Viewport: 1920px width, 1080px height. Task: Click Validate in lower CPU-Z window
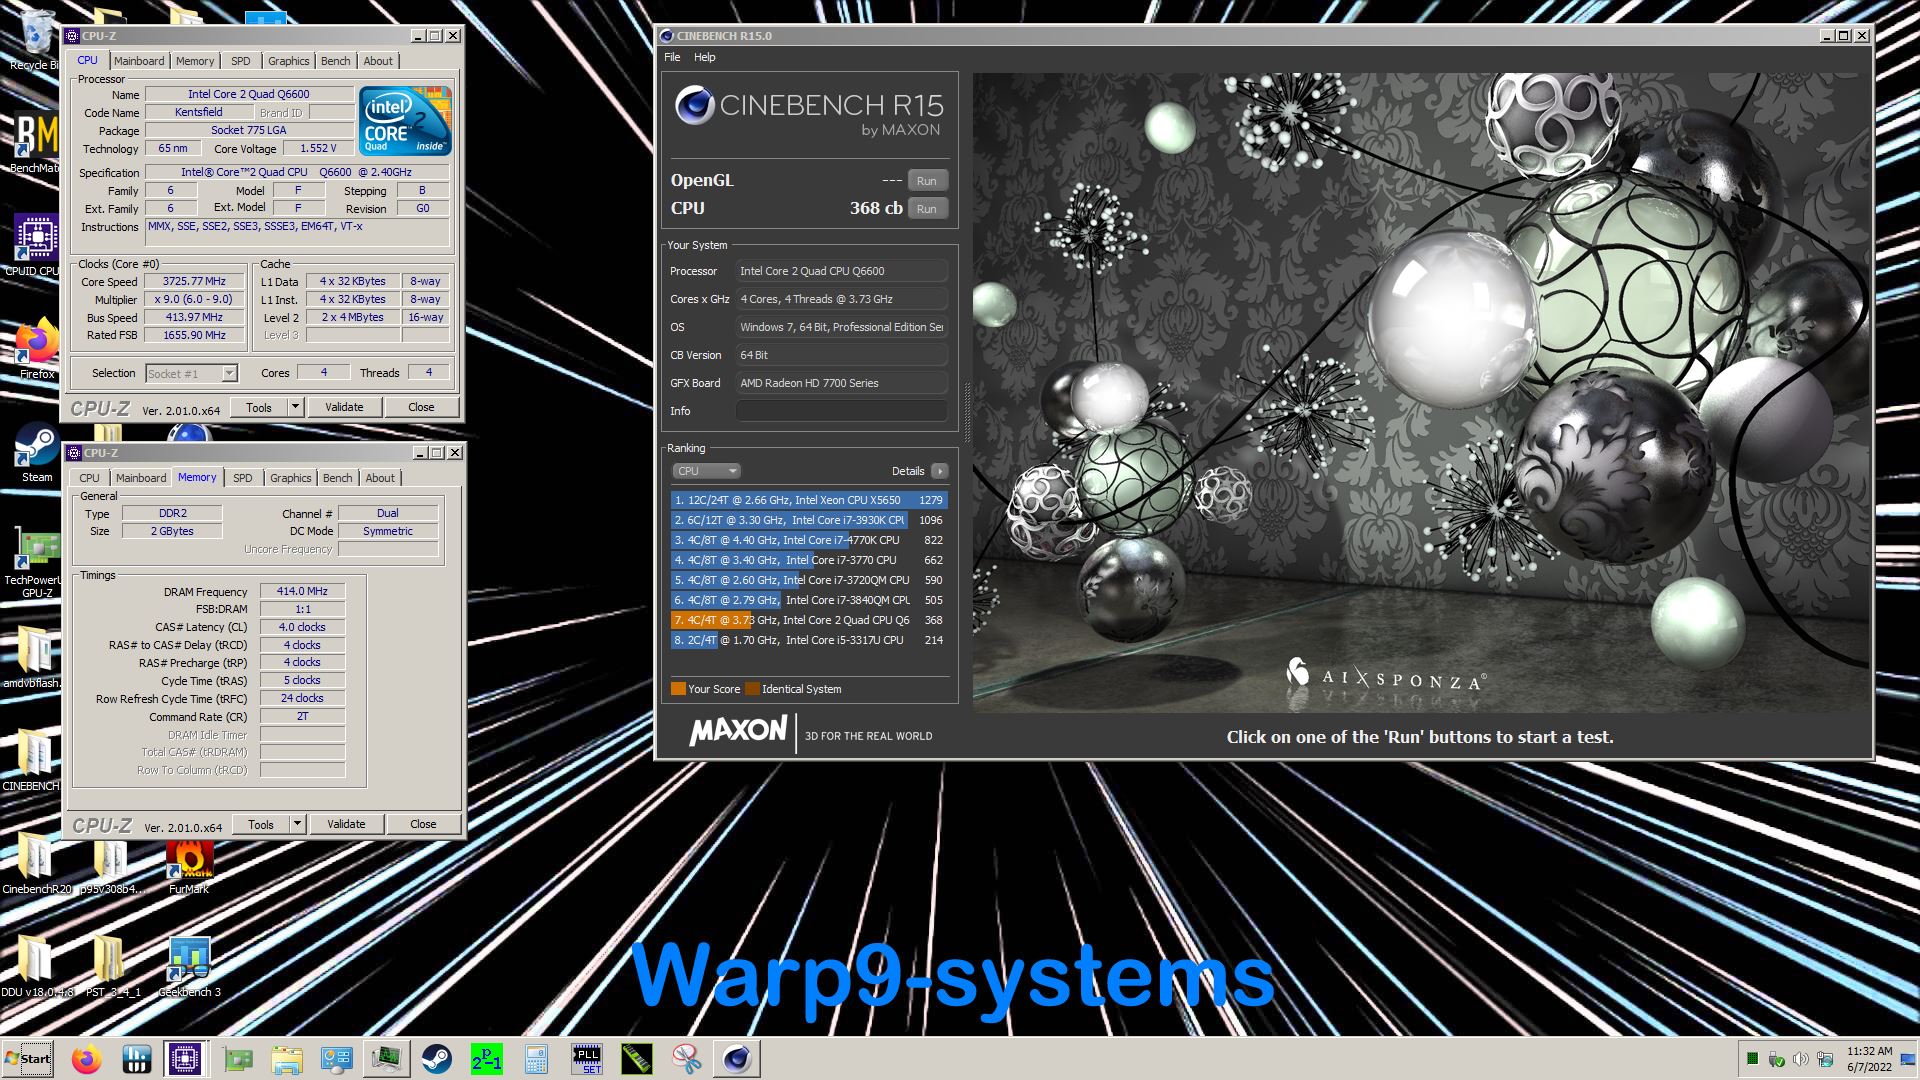tap(346, 824)
